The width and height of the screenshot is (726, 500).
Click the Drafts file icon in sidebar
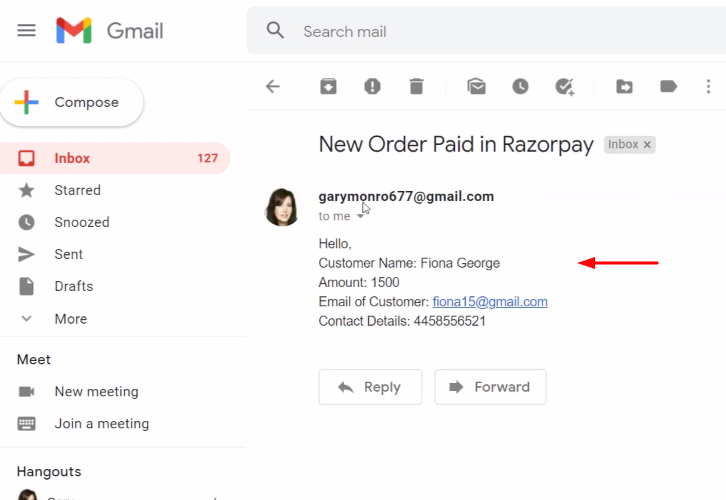tap(26, 286)
